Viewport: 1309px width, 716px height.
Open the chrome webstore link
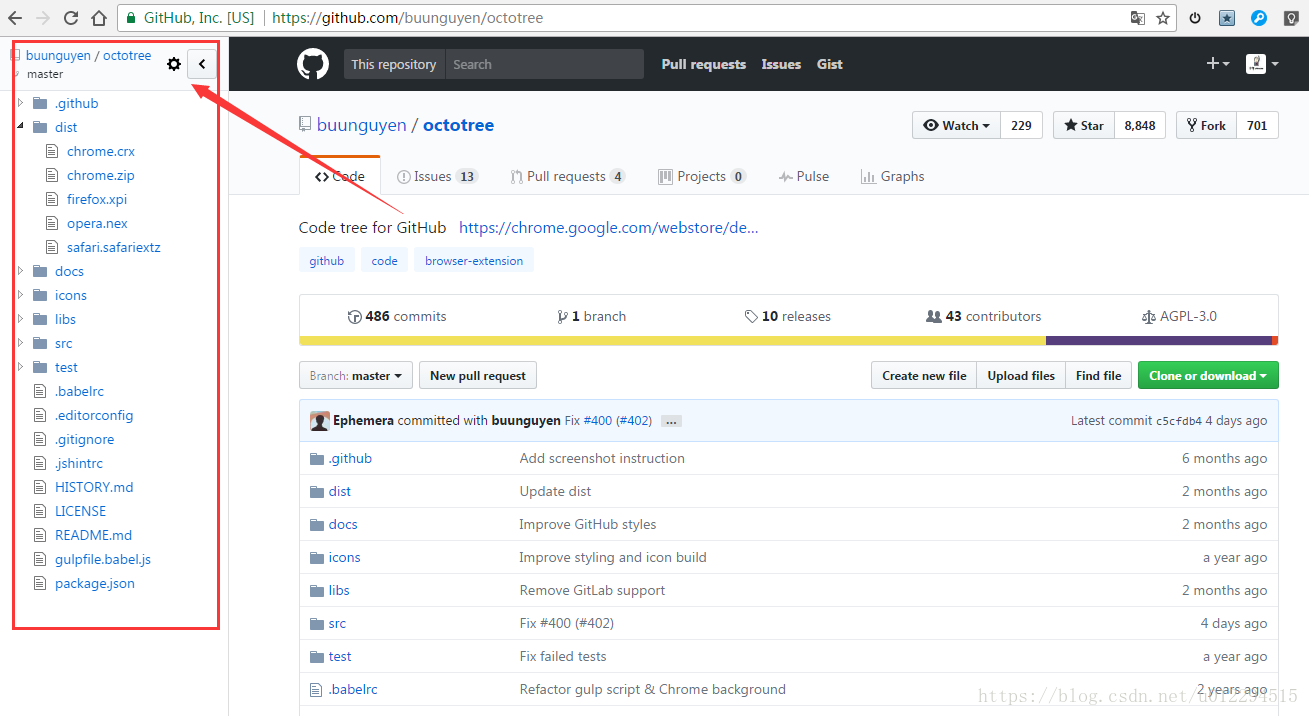pos(608,227)
